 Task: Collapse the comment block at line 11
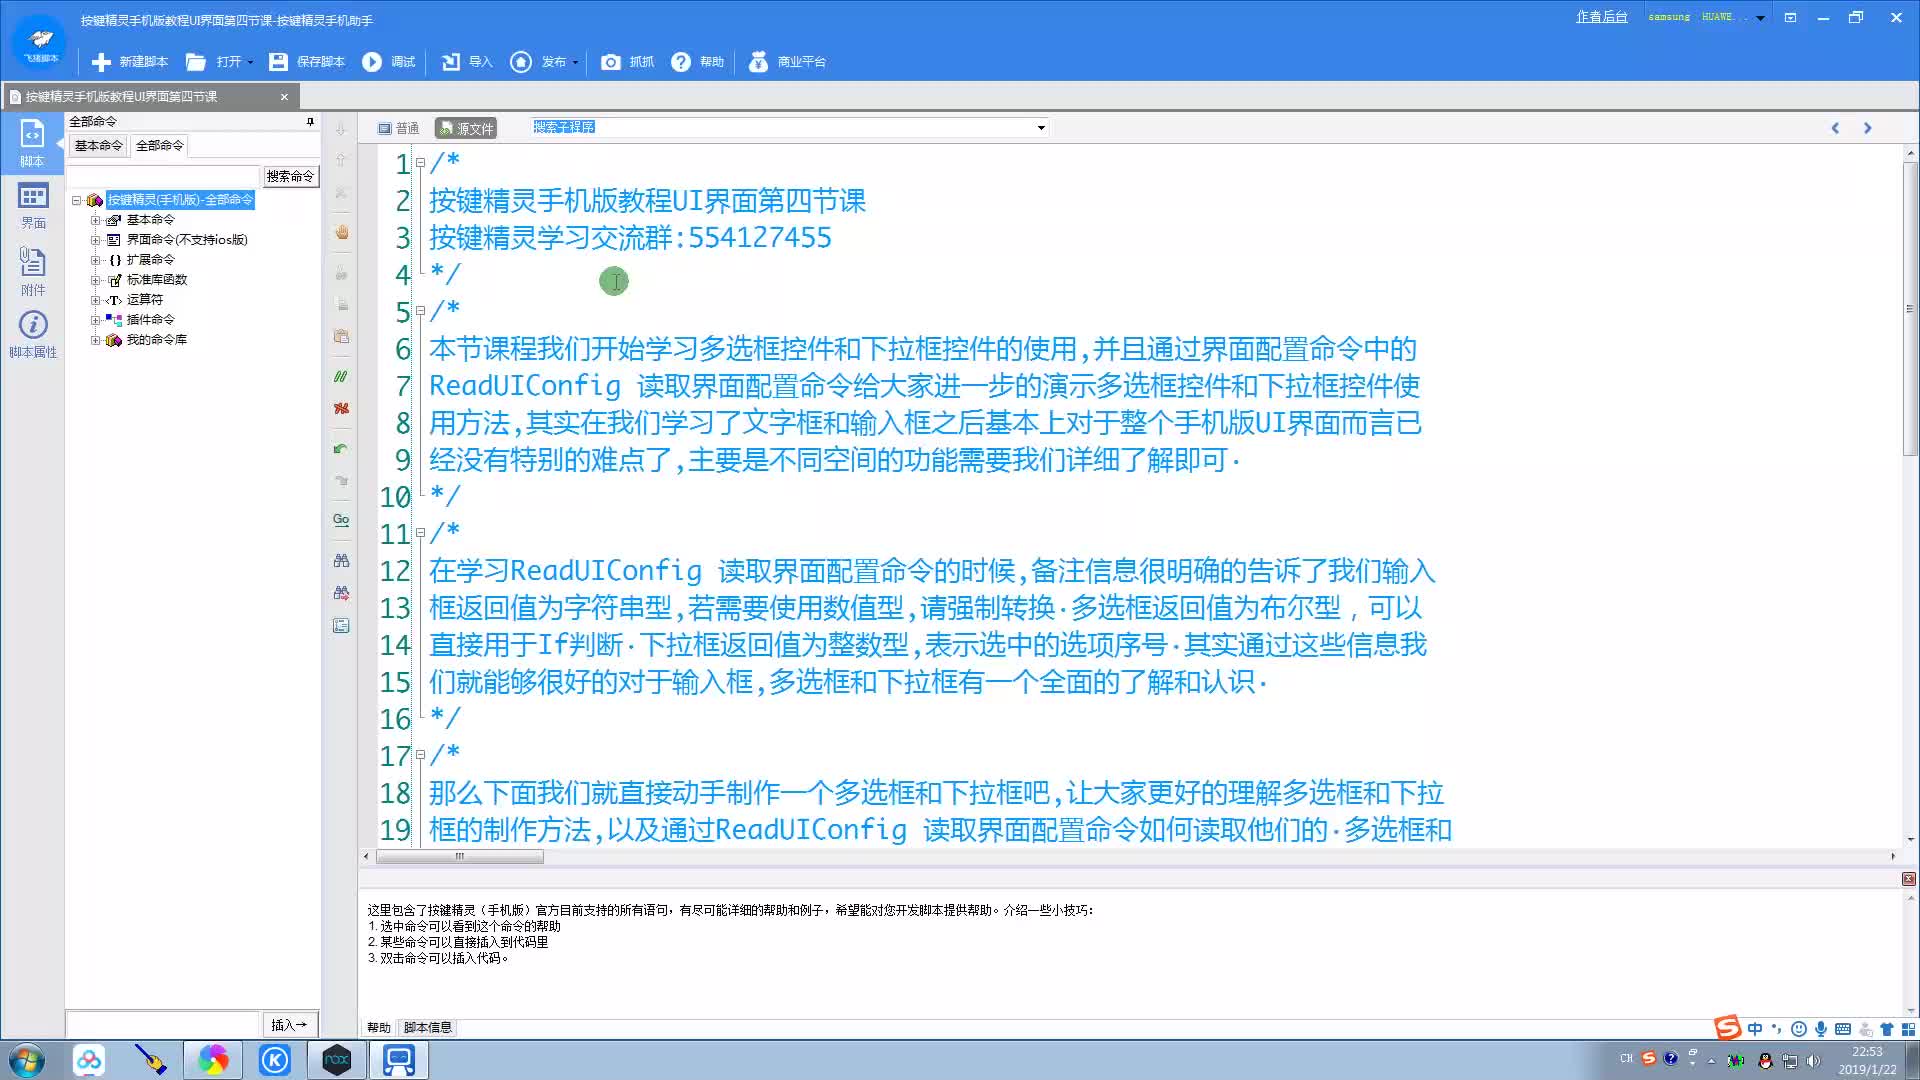420,533
